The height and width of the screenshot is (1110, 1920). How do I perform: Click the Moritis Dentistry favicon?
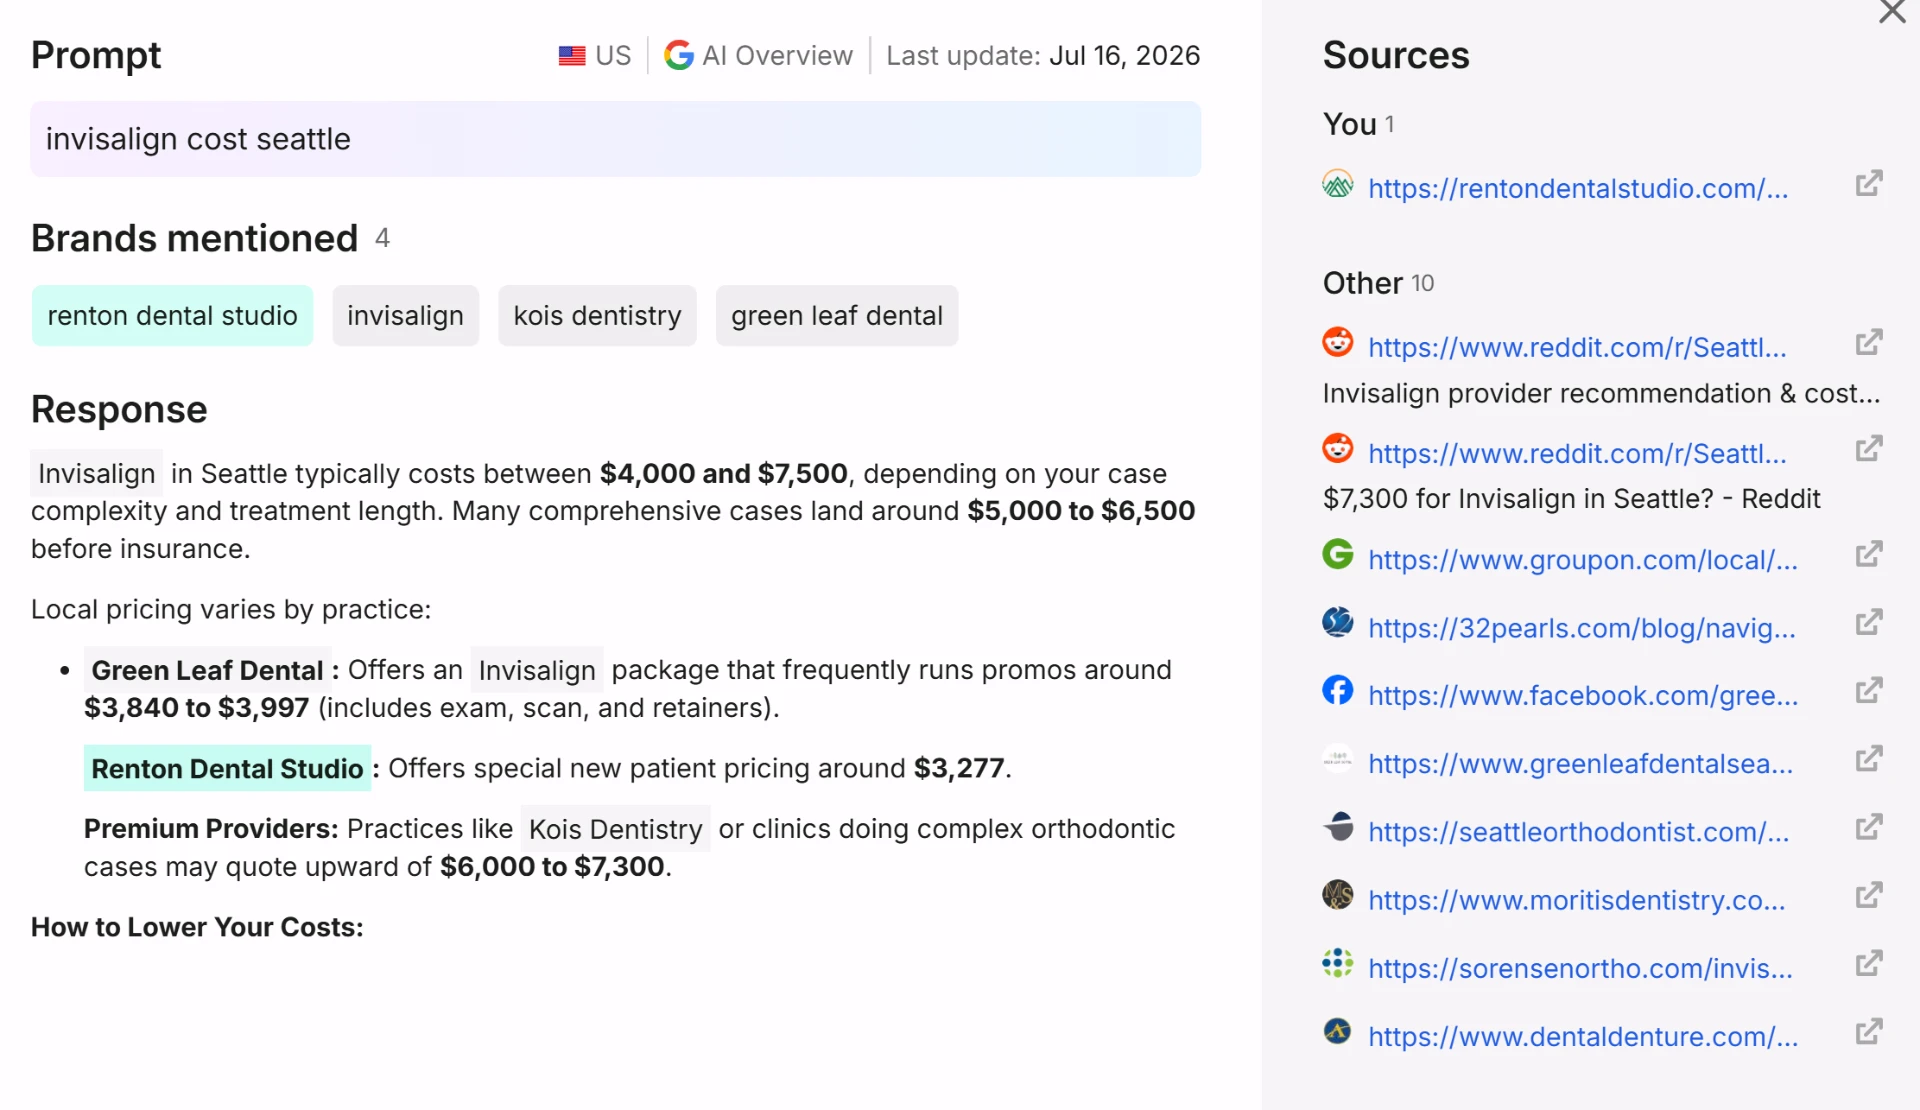[1337, 894]
